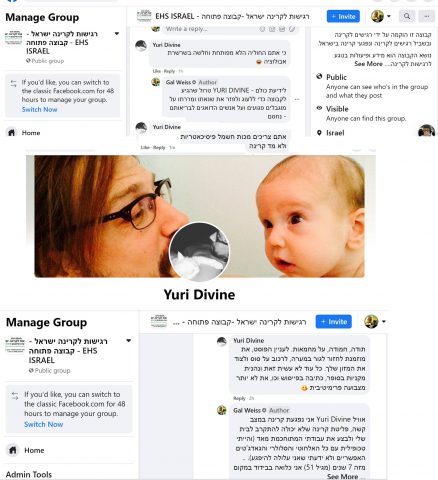Open Yuri Divine's circular profile picture
This screenshot has width=438, height=480.
click(x=199, y=252)
